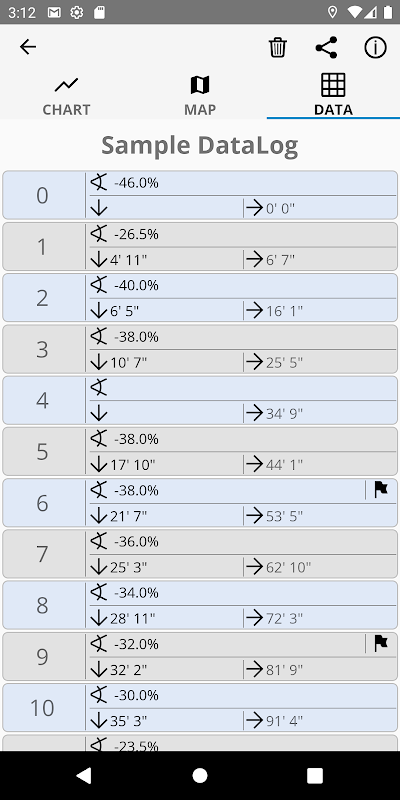Open the info circle icon
The height and width of the screenshot is (800, 400).
376,47
